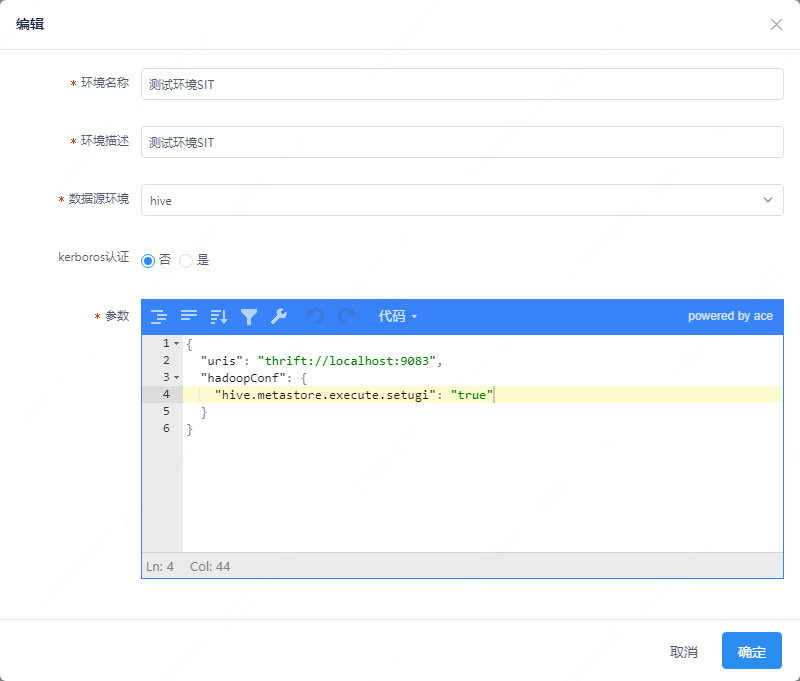Viewport: 800px width, 681px height.
Task: Select the 是 radio for kerberos authentication
Action: coord(186,260)
